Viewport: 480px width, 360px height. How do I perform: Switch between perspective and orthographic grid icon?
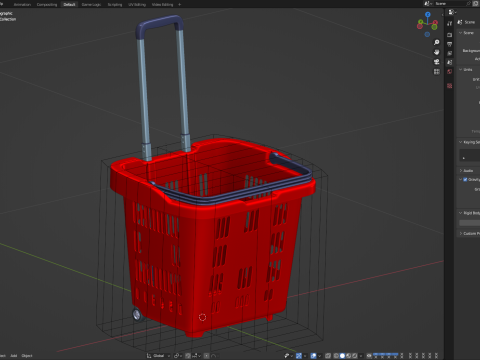(436, 71)
